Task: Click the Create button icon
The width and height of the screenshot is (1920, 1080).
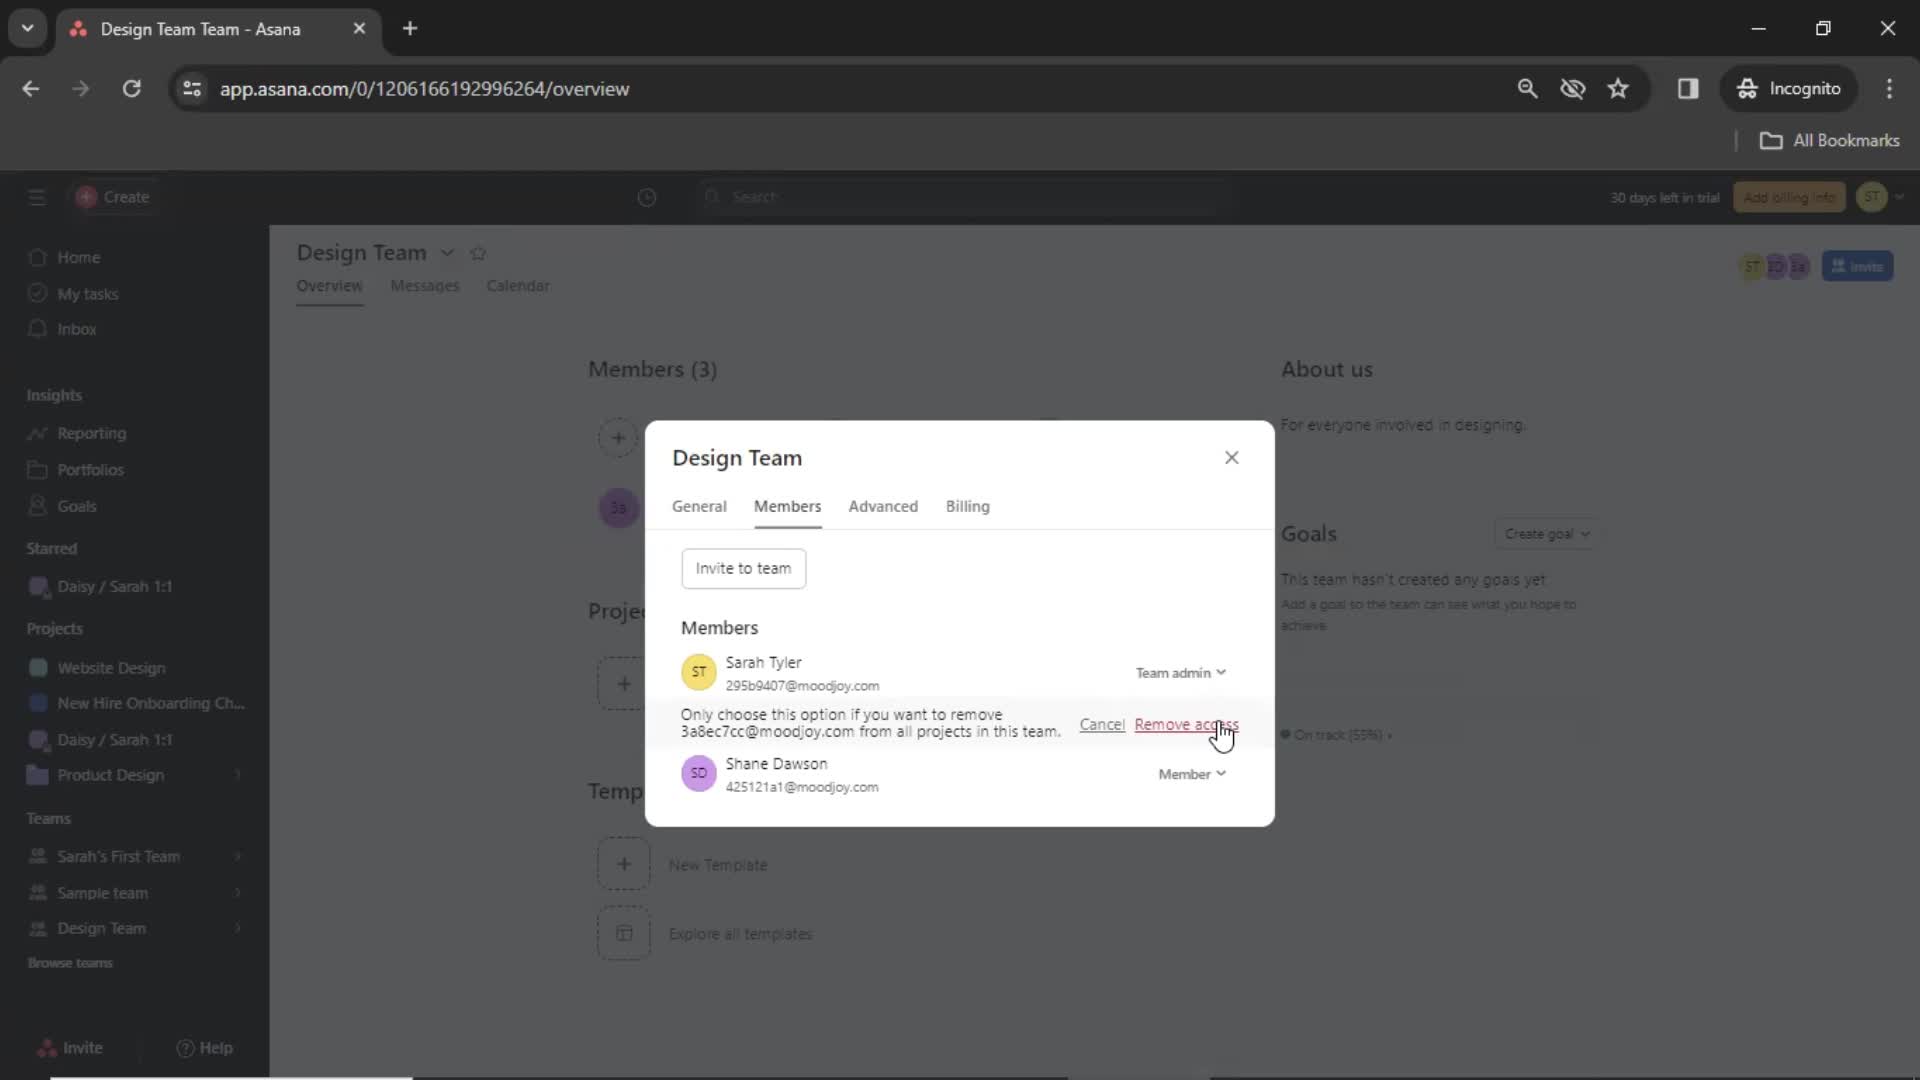Action: pyautogui.click(x=84, y=196)
